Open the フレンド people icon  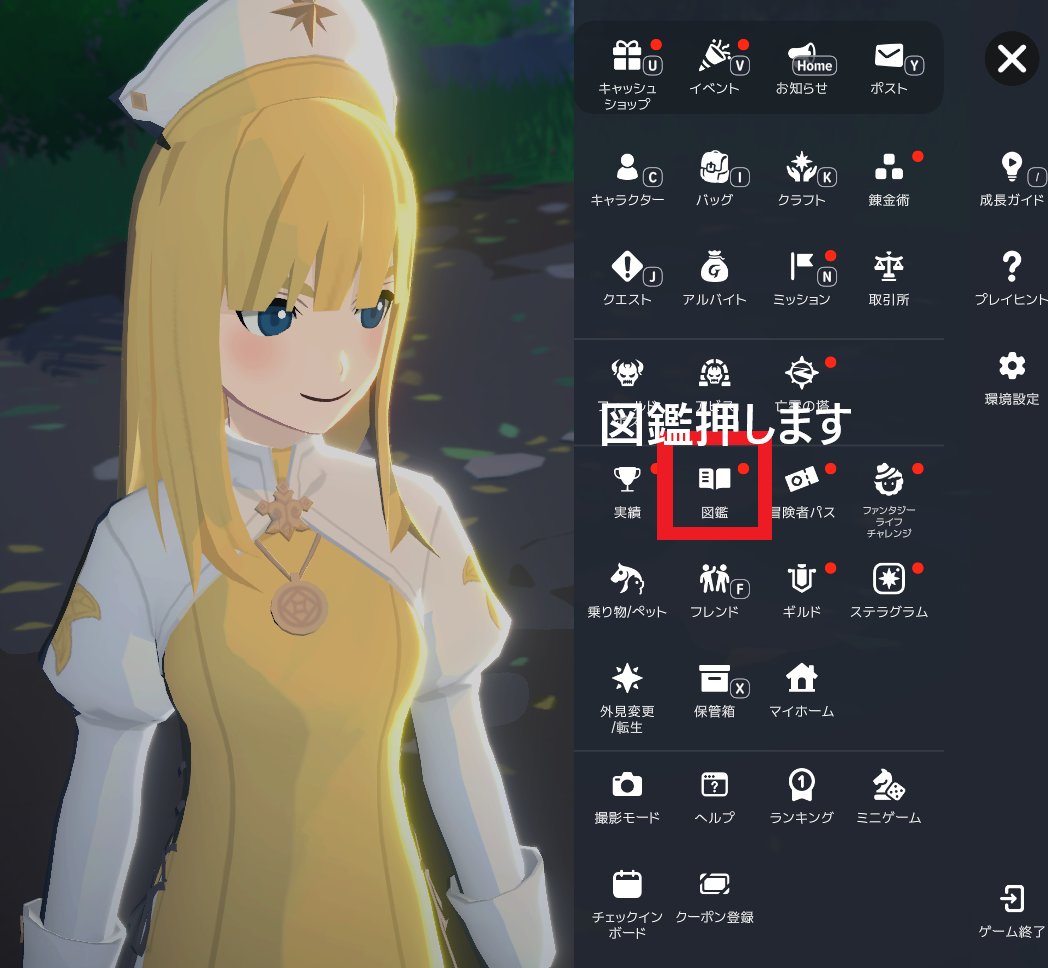click(x=714, y=579)
